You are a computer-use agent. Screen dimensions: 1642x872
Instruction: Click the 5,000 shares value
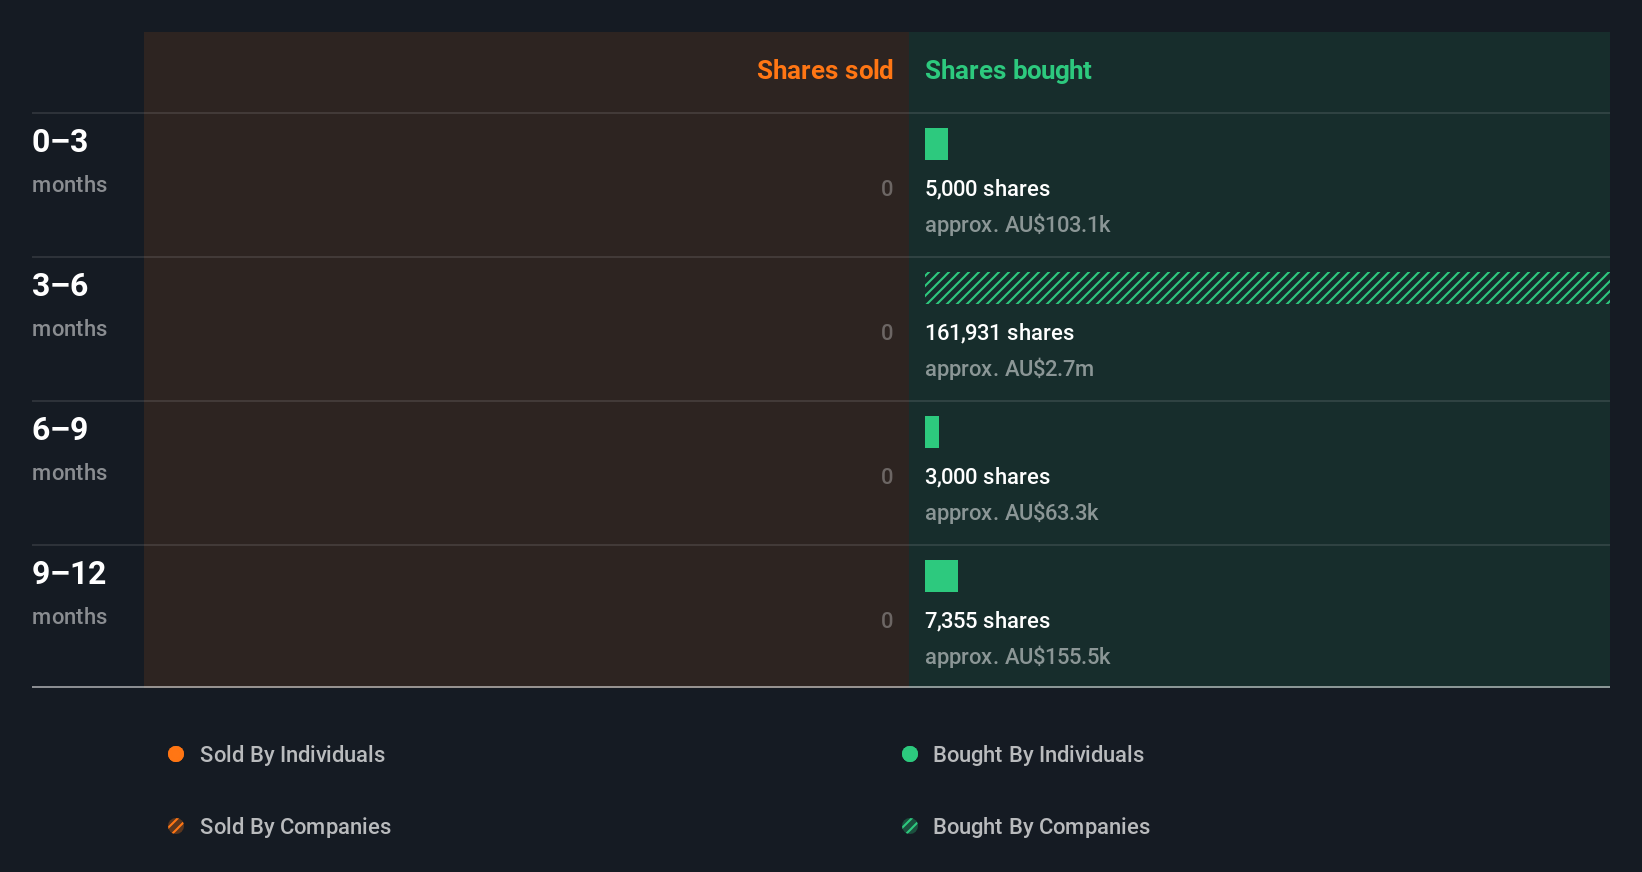tap(987, 188)
